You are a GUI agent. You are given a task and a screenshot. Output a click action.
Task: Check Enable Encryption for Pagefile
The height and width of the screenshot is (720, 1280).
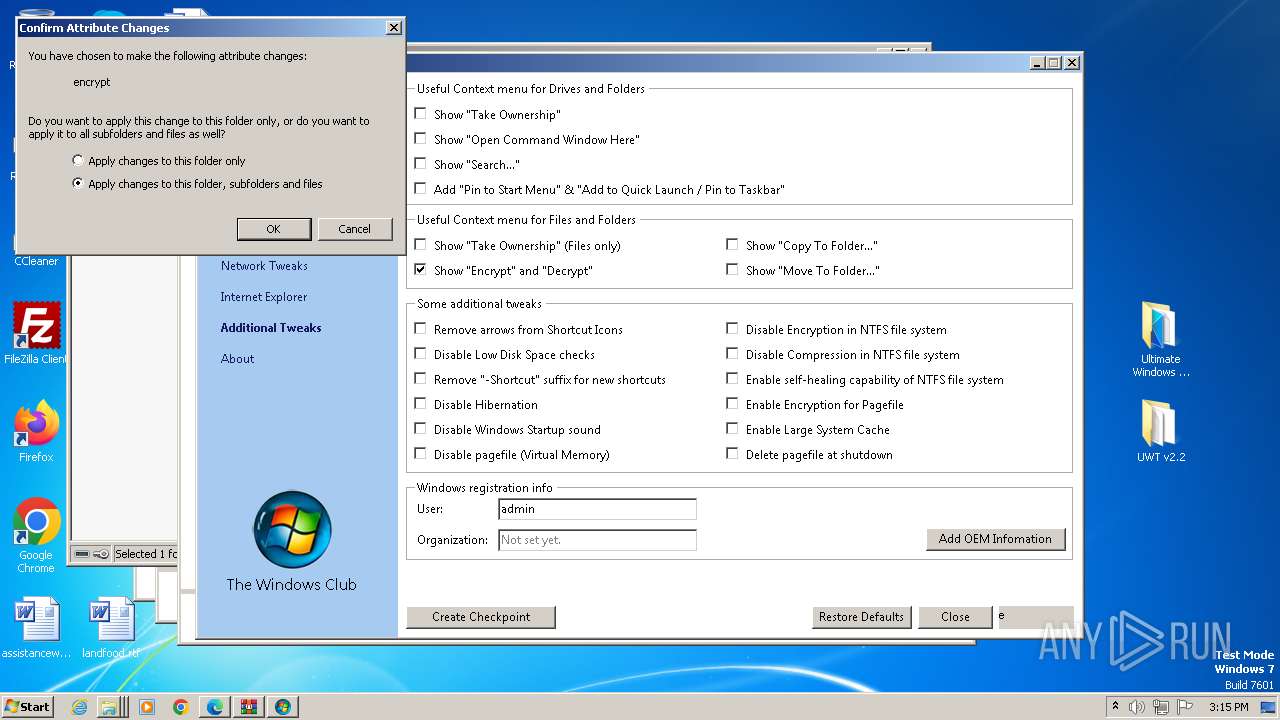pos(732,404)
